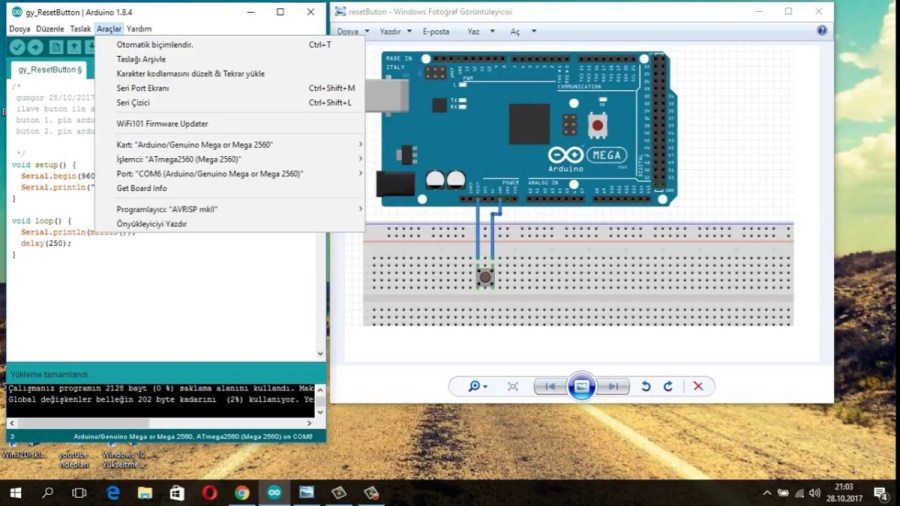The image size is (900, 506).
Task: Switch to photo viewer taskbar icon
Action: coord(307,493)
